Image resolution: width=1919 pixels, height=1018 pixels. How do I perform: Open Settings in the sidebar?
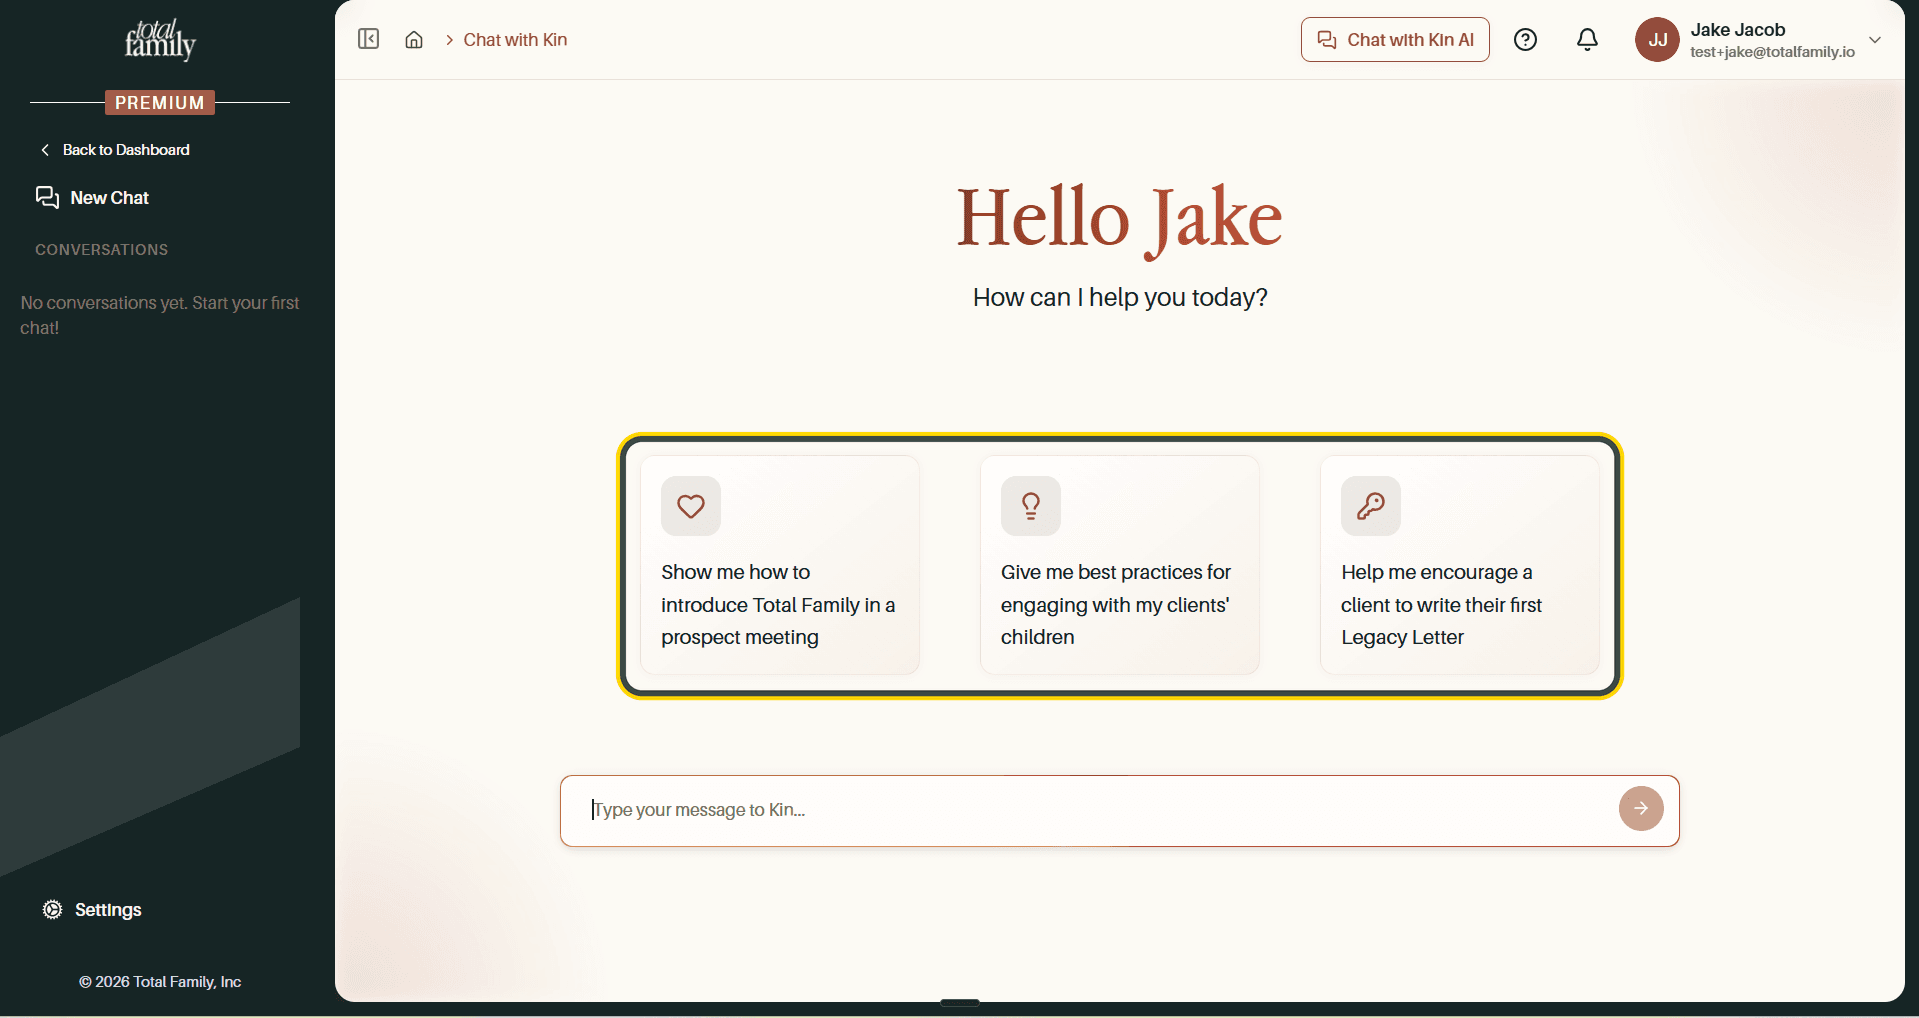(x=92, y=910)
